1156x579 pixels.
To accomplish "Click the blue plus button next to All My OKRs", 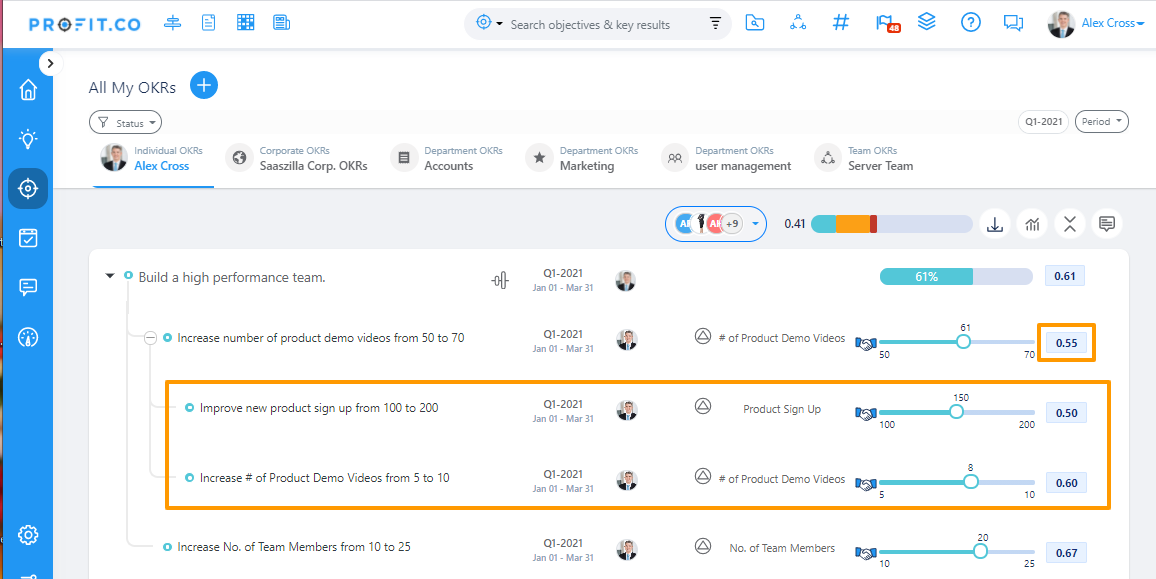I will tap(204, 86).
